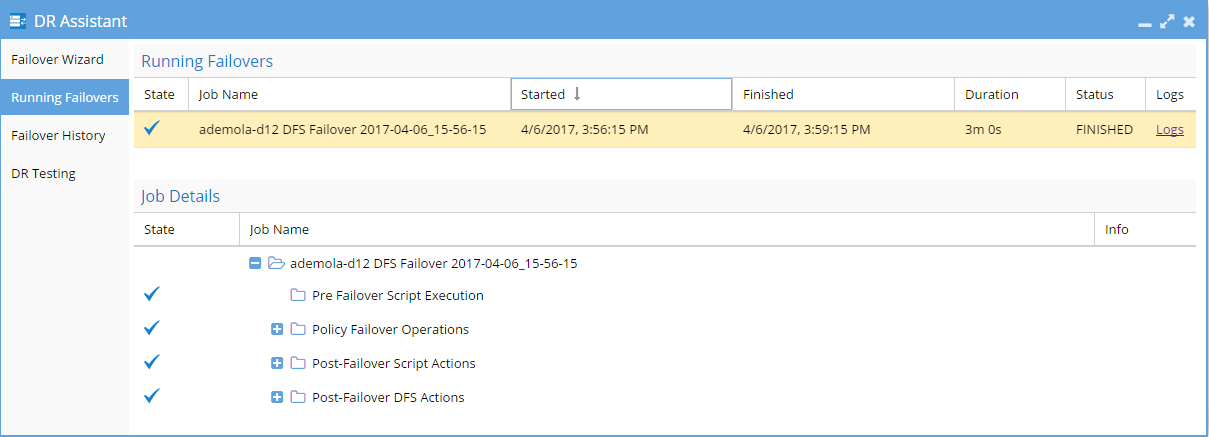This screenshot has height=437, width=1209.
Task: Click the DR Assistant title bar icon
Action: coord(18,21)
